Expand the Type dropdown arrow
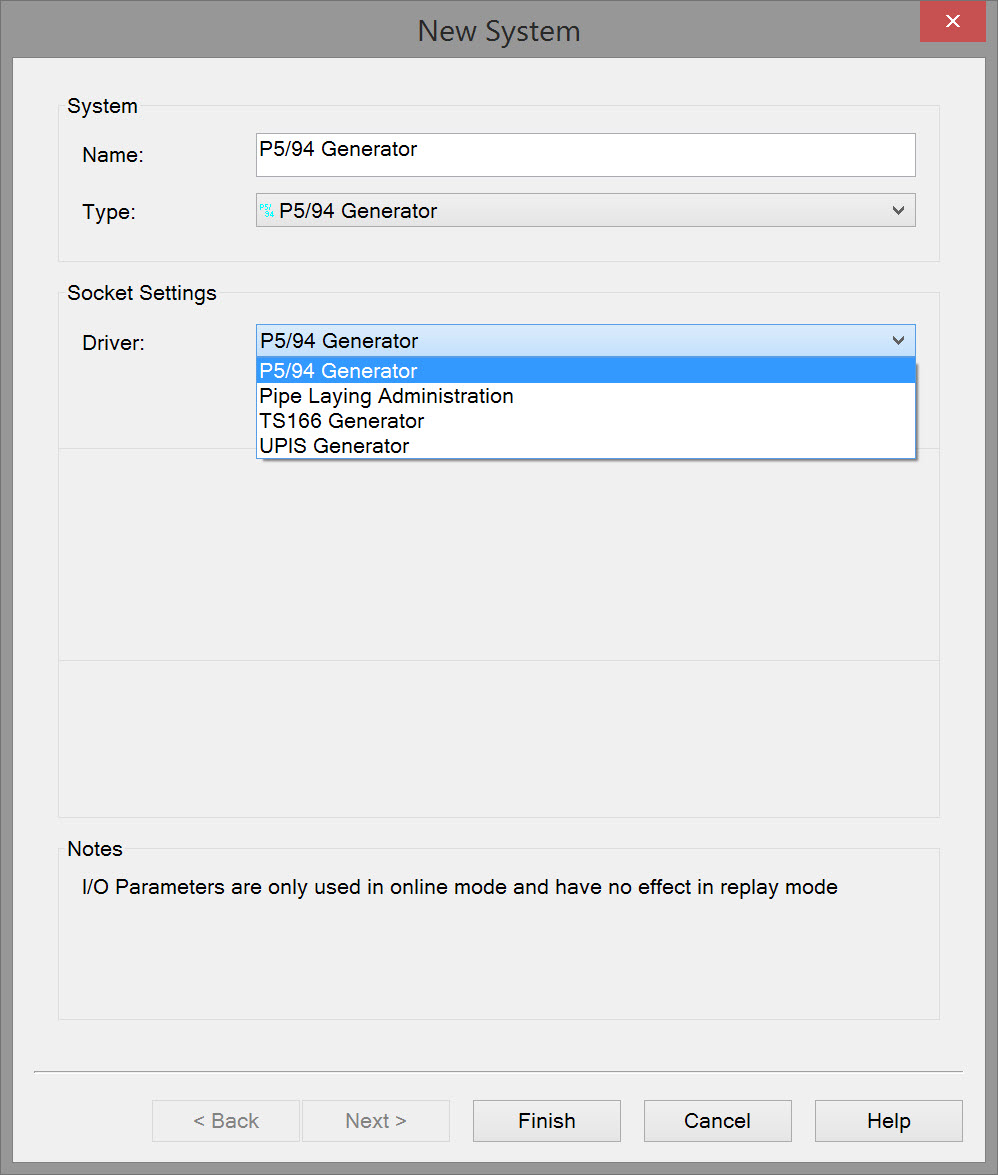Image resolution: width=998 pixels, height=1175 pixels. coord(898,211)
